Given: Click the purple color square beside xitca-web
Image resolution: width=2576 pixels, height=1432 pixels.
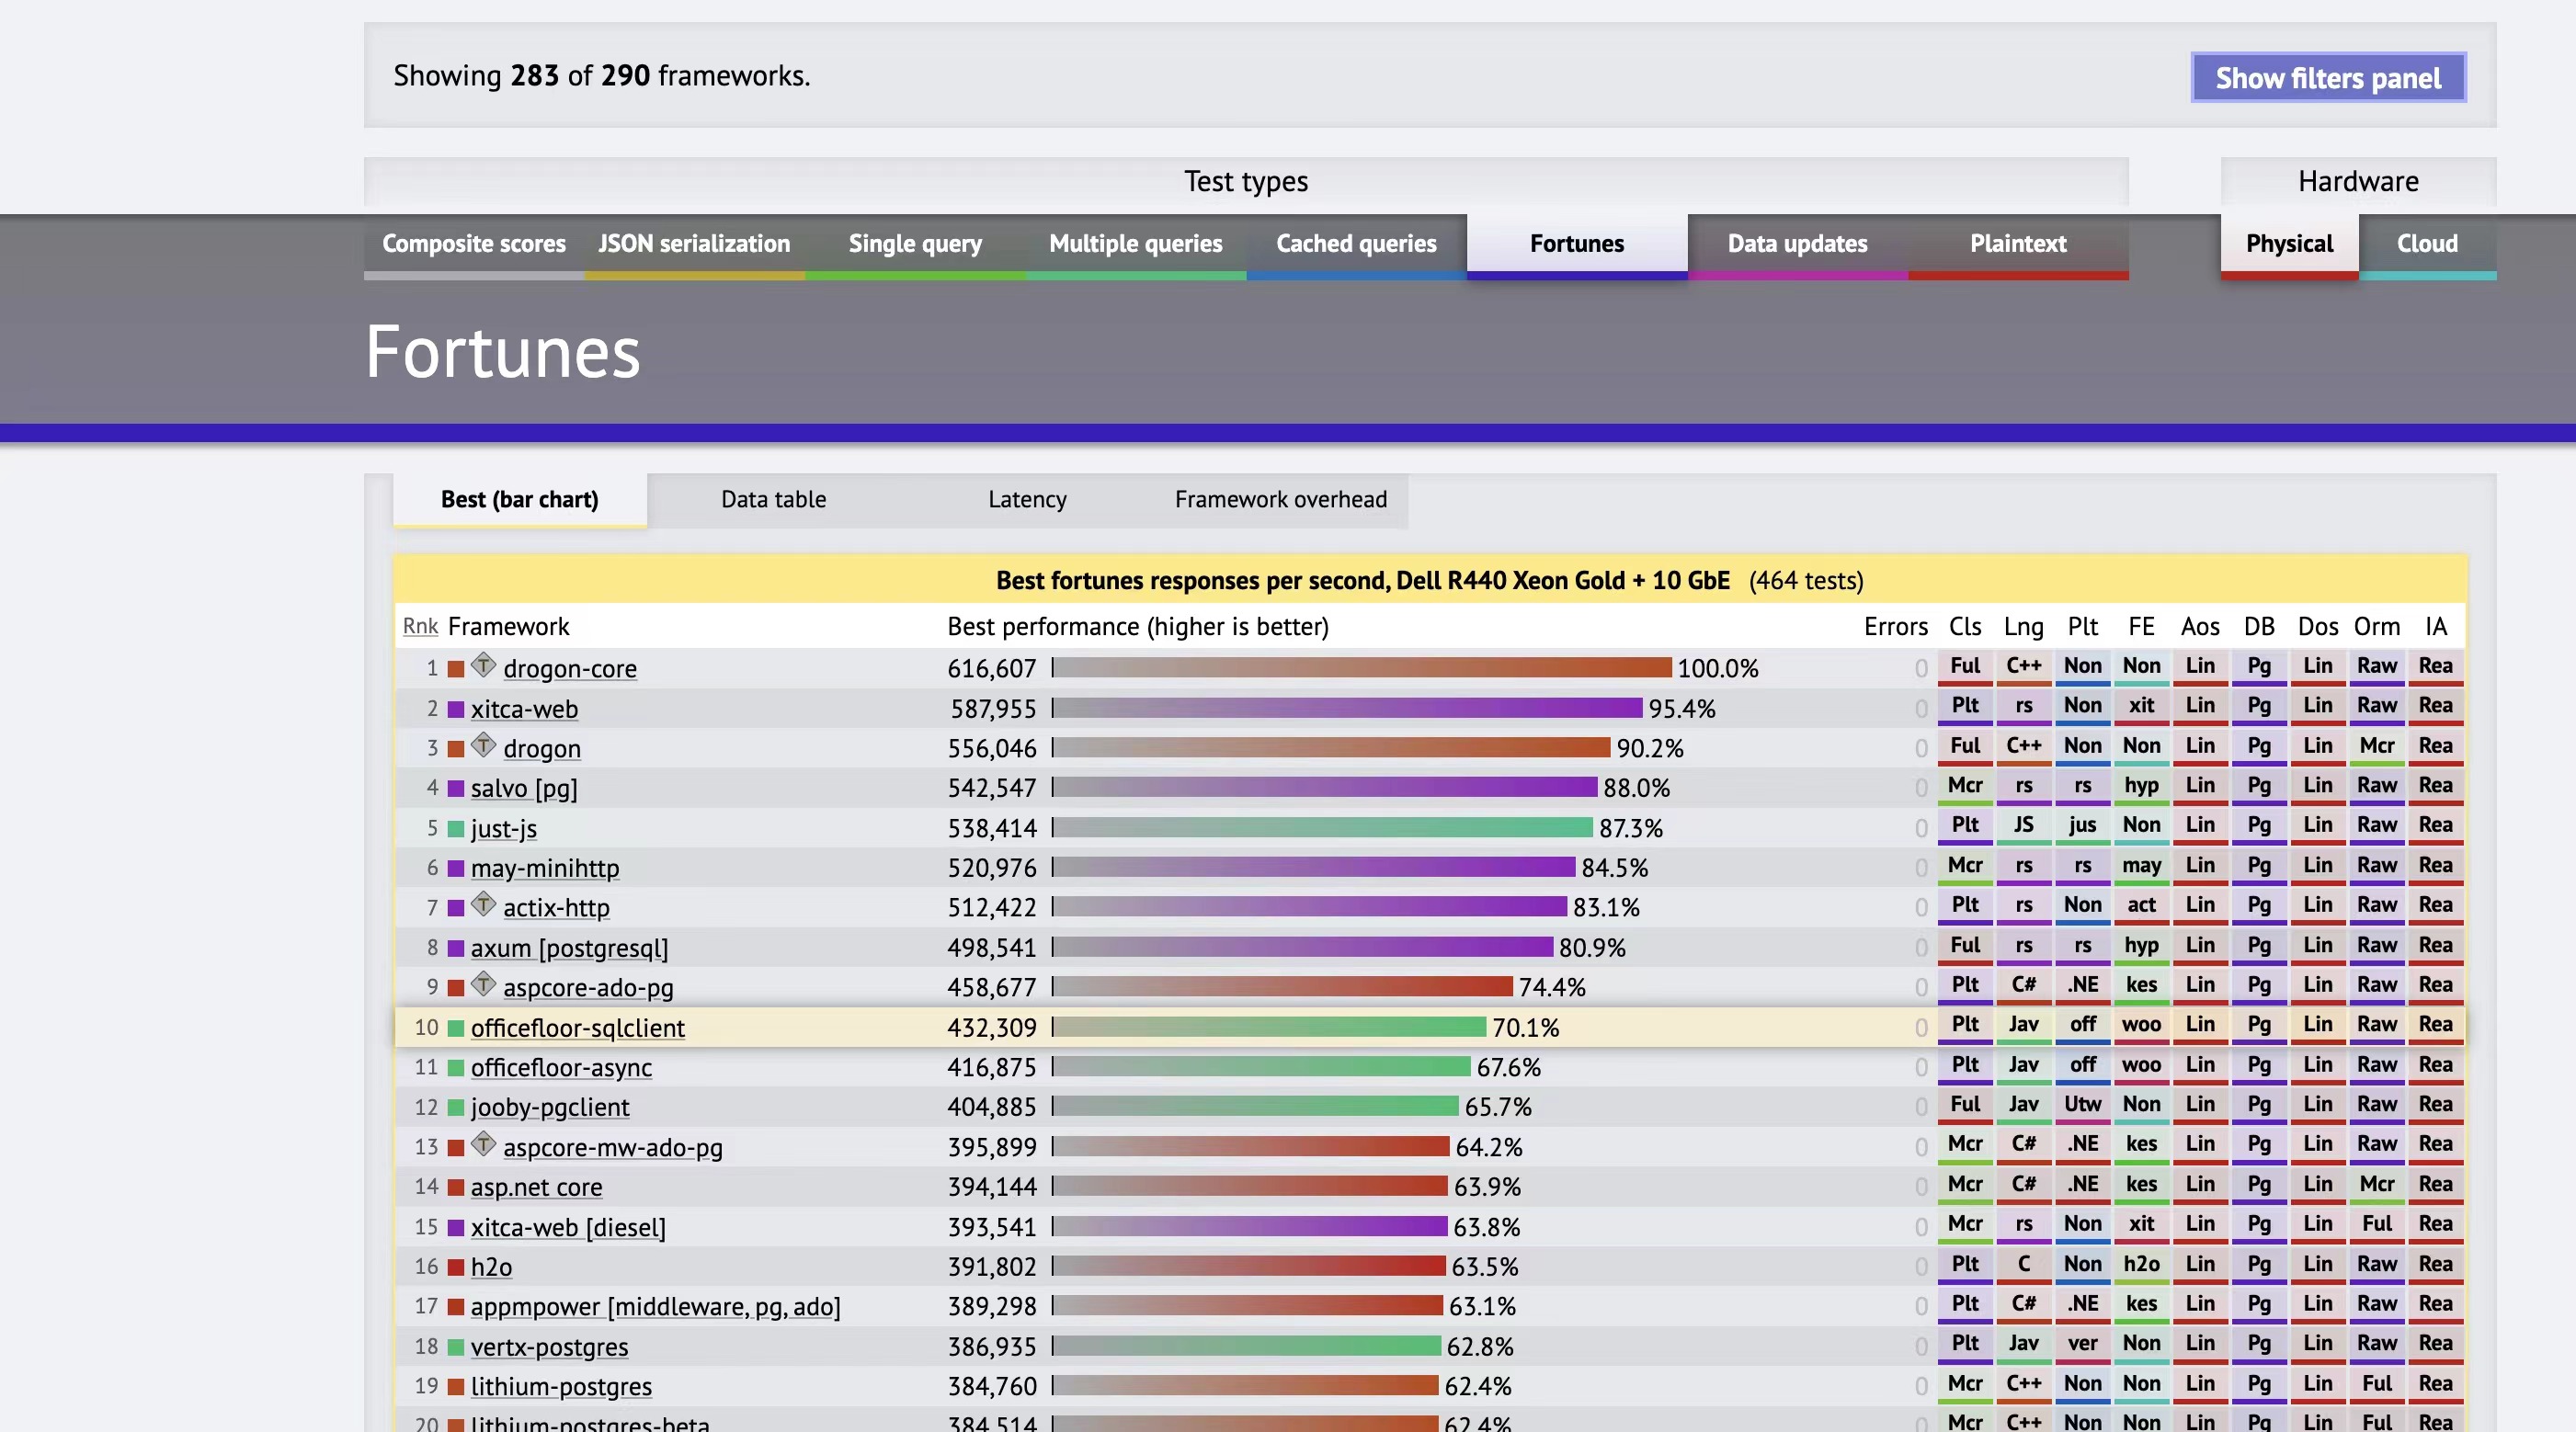Looking at the screenshot, I should point(456,709).
